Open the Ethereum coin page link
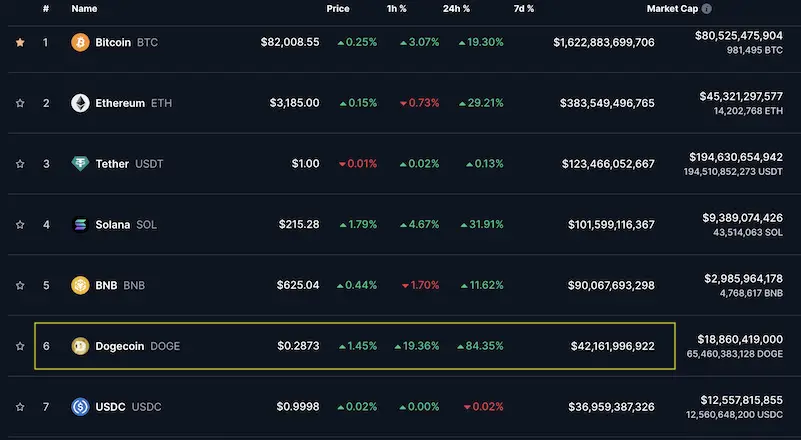The height and width of the screenshot is (440, 801). click(120, 103)
